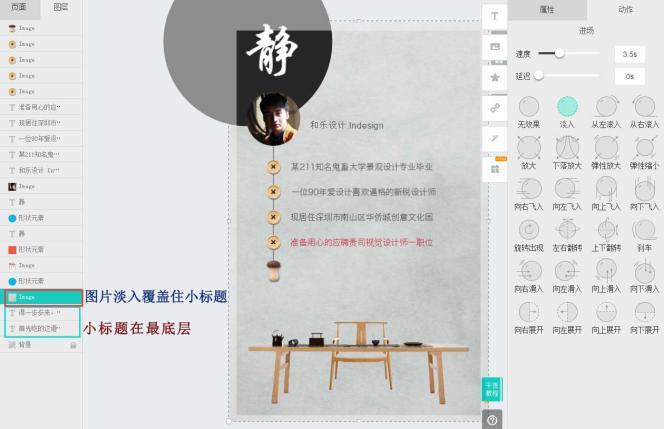The image size is (664, 429).
Task: Select the 和乐设计 In… text layer
Action: pyautogui.click(x=41, y=170)
